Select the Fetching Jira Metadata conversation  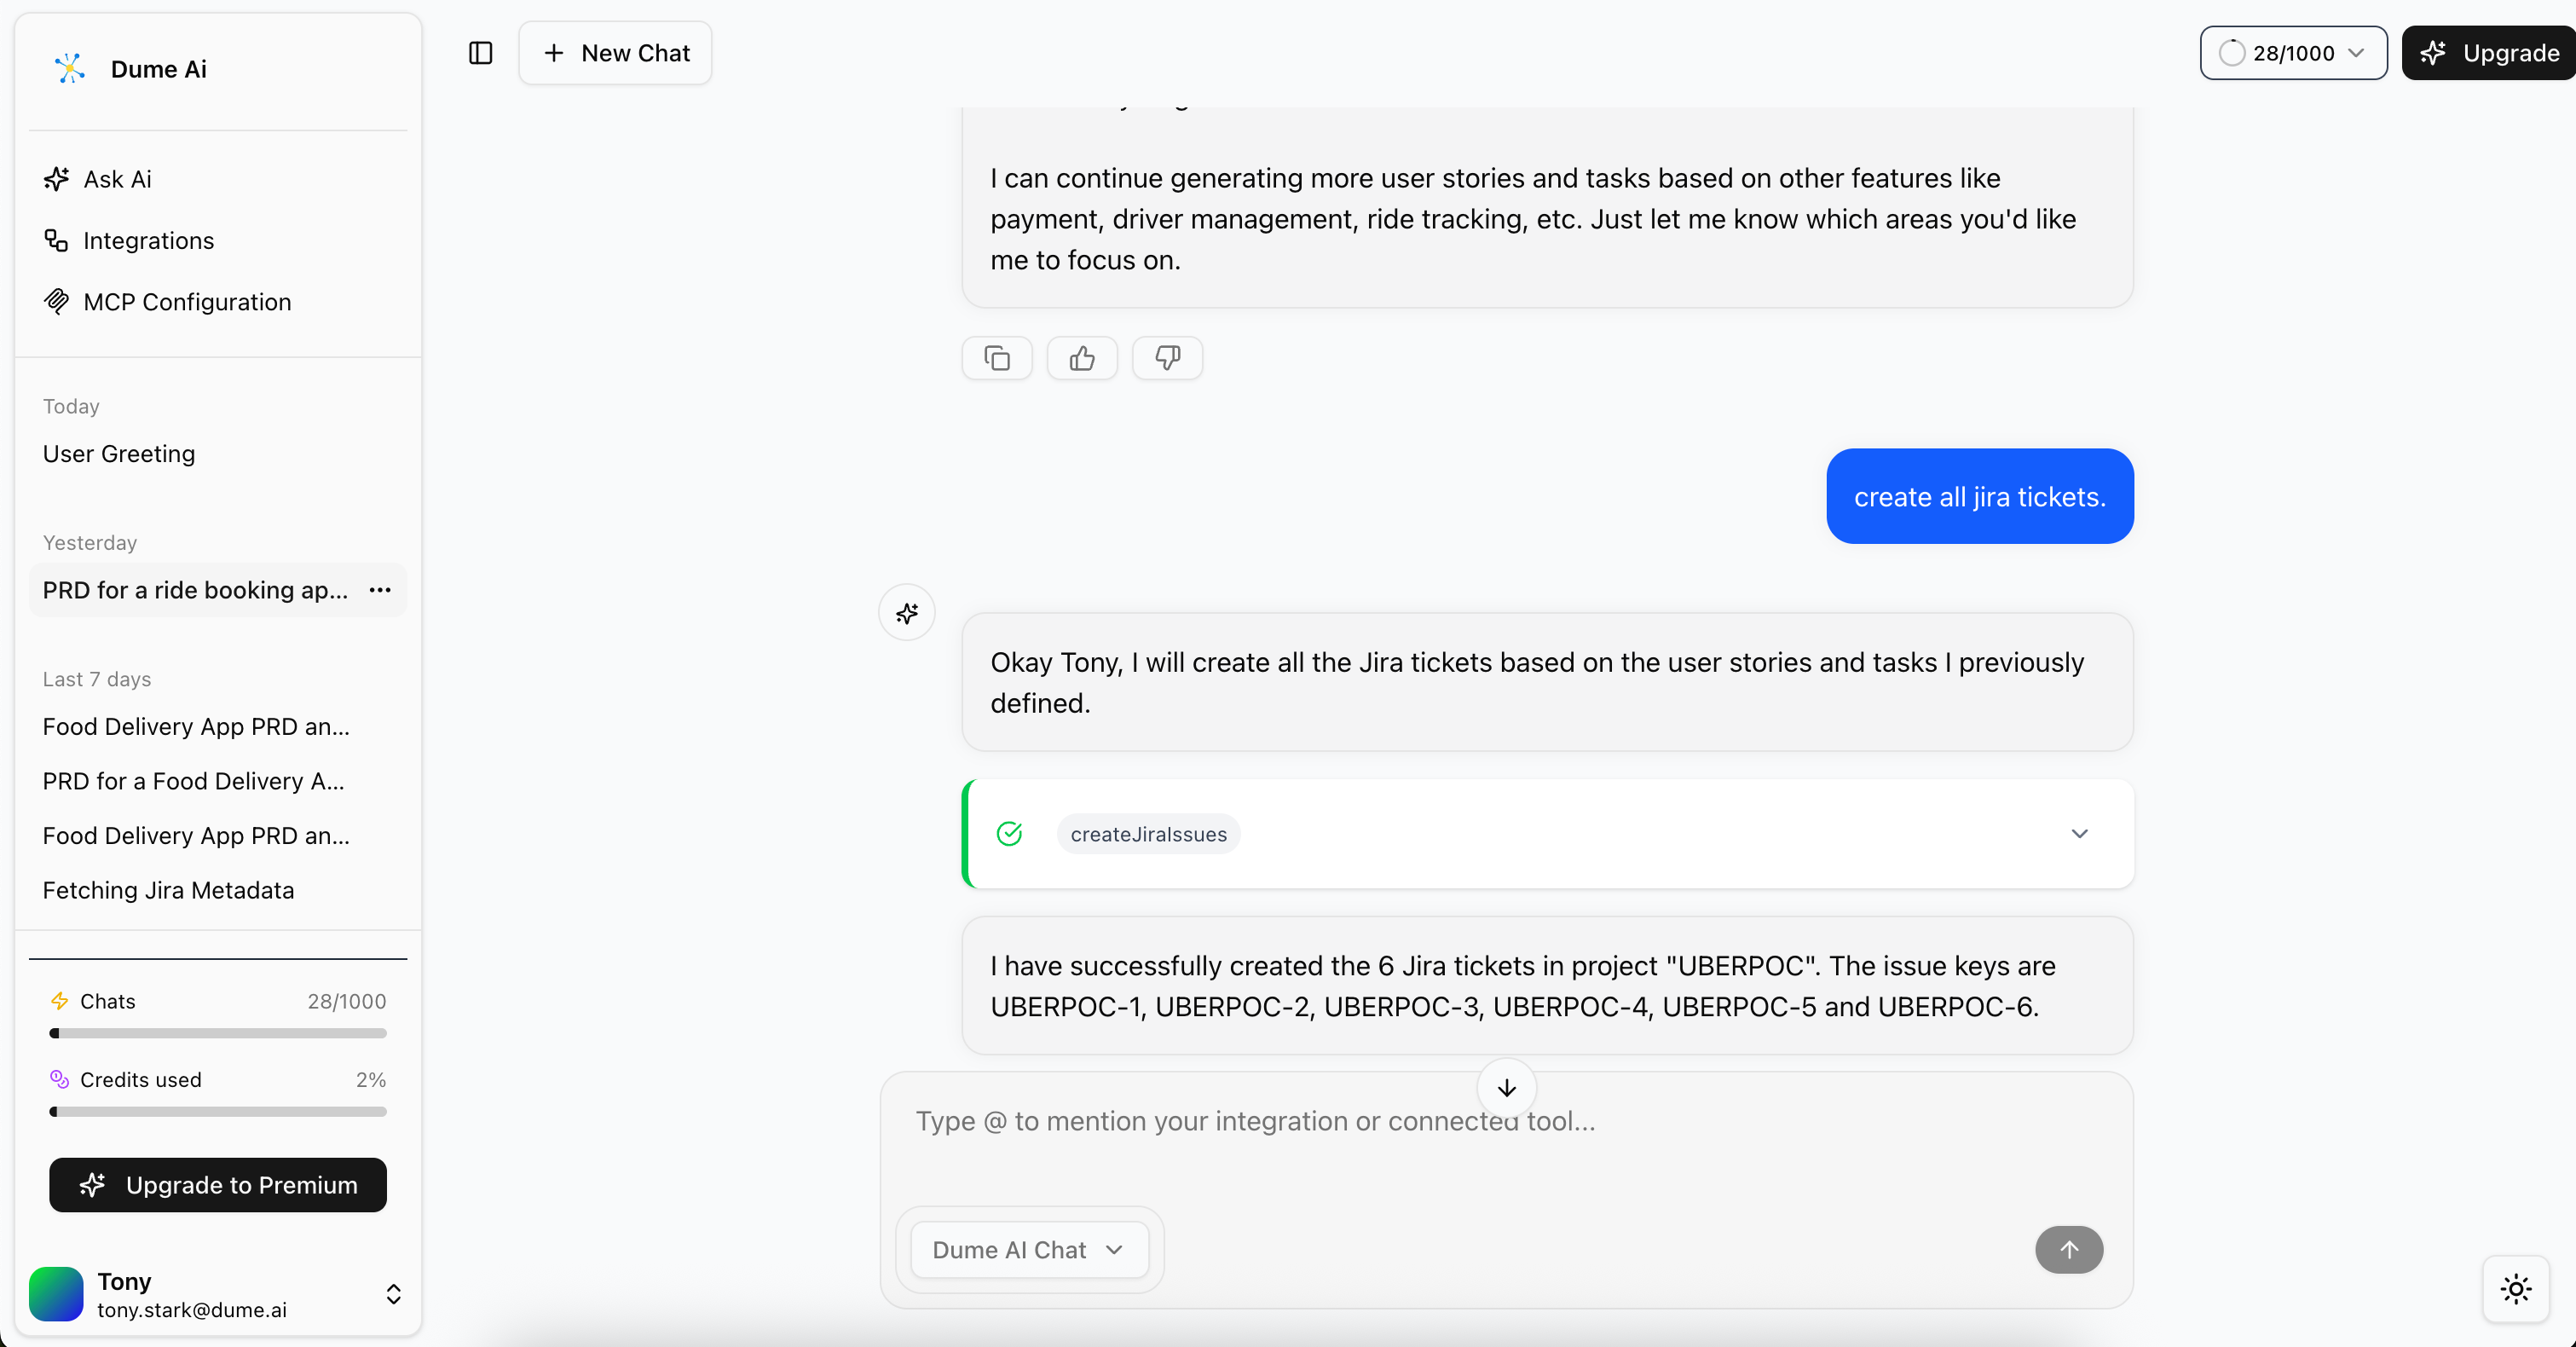point(168,890)
